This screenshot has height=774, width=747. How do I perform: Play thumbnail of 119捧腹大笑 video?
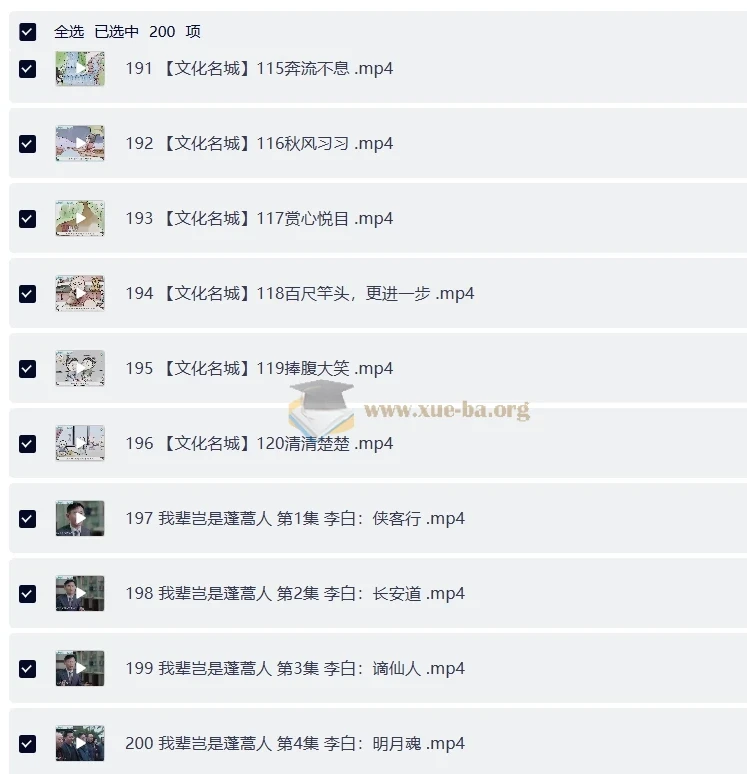(x=80, y=369)
